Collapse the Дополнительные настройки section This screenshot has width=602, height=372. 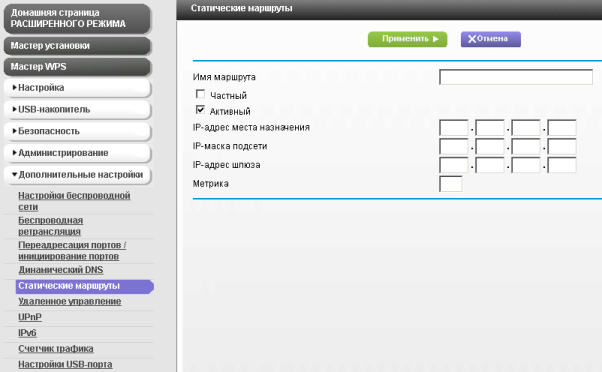coord(77,175)
